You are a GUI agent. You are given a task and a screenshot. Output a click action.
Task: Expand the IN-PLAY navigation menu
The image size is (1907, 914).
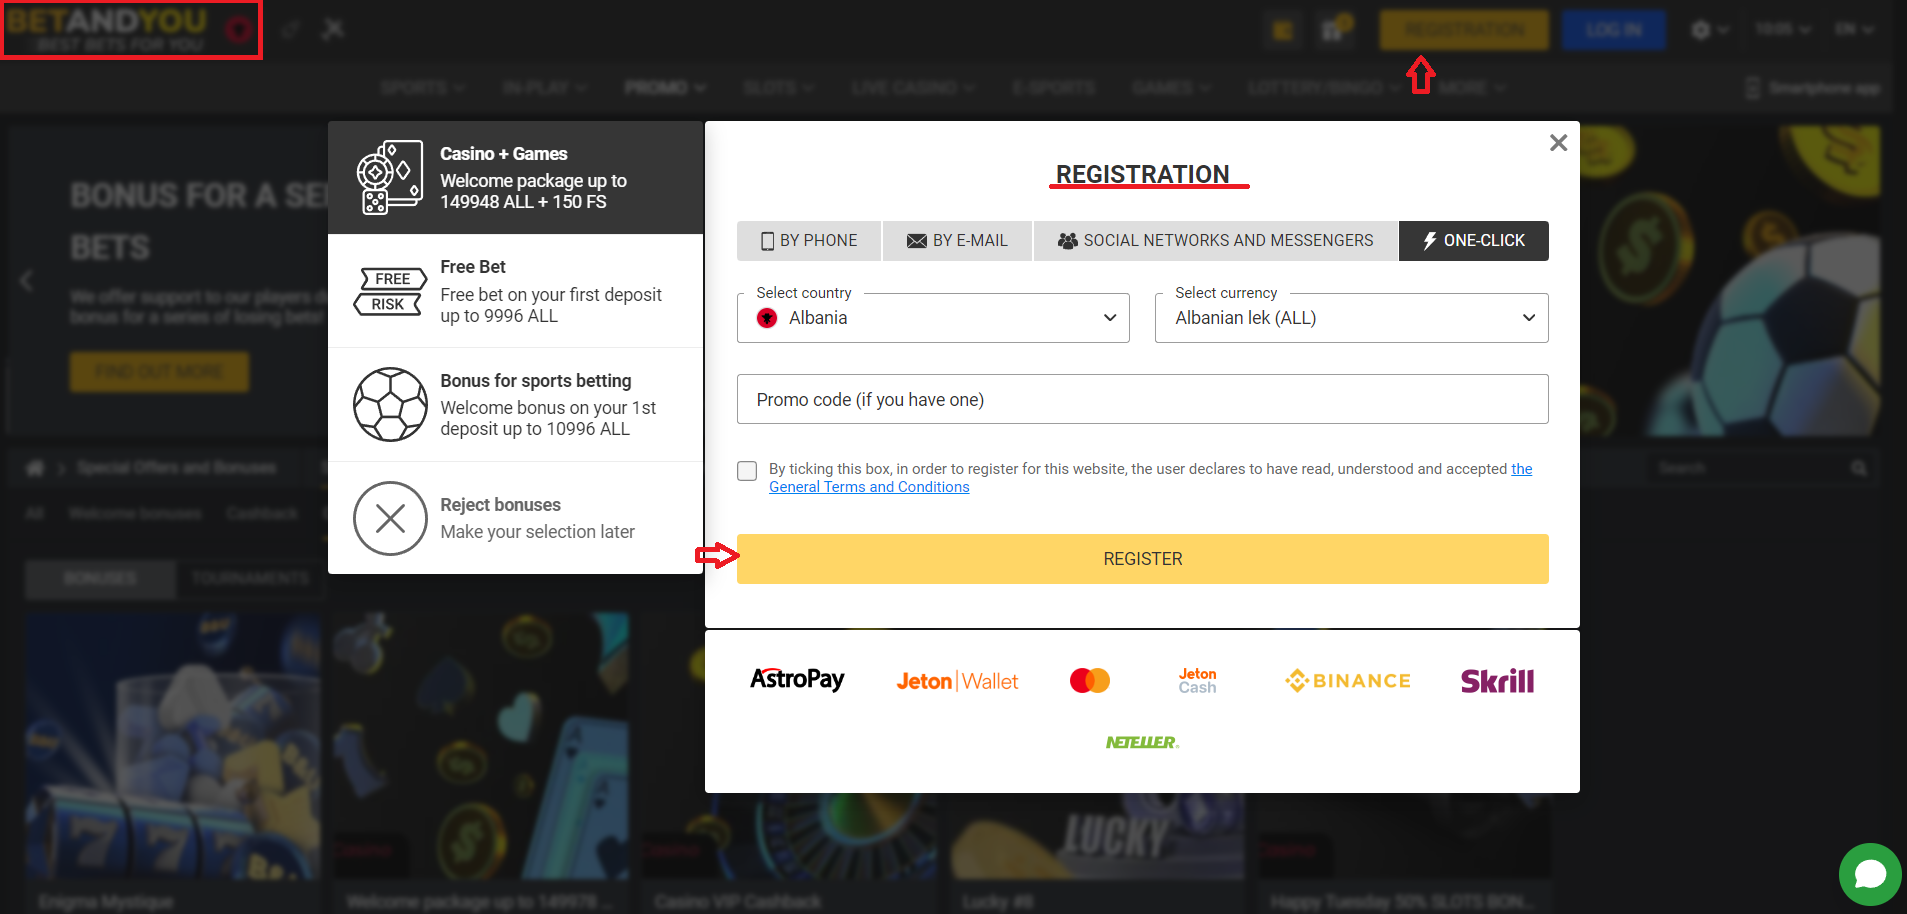(544, 88)
